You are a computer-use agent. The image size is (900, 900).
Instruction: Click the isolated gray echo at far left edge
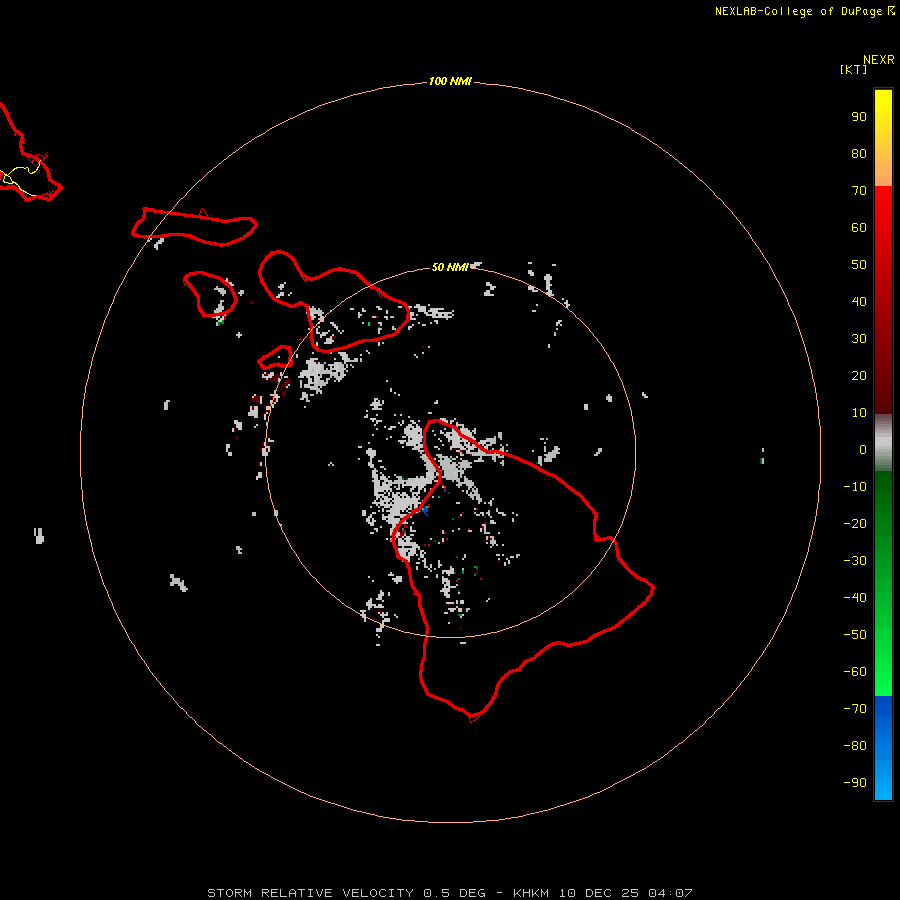pos(39,536)
